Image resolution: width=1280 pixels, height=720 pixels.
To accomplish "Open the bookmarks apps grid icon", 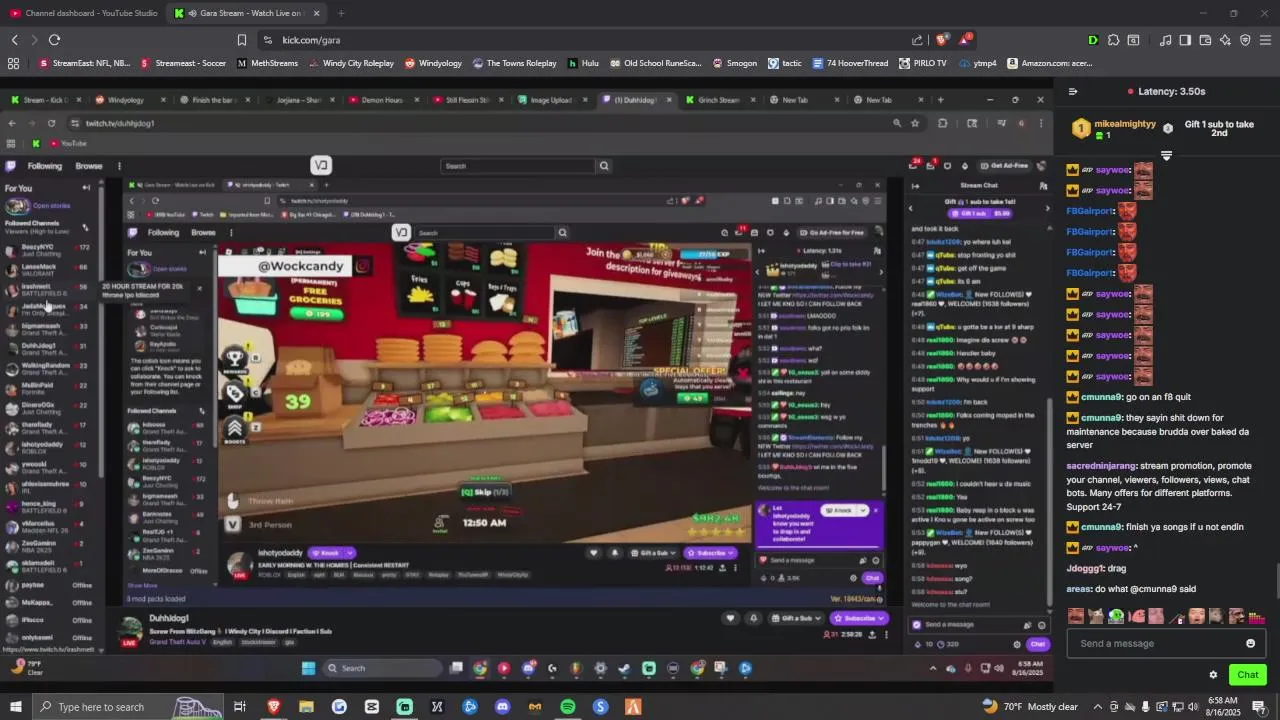I will click(13, 63).
